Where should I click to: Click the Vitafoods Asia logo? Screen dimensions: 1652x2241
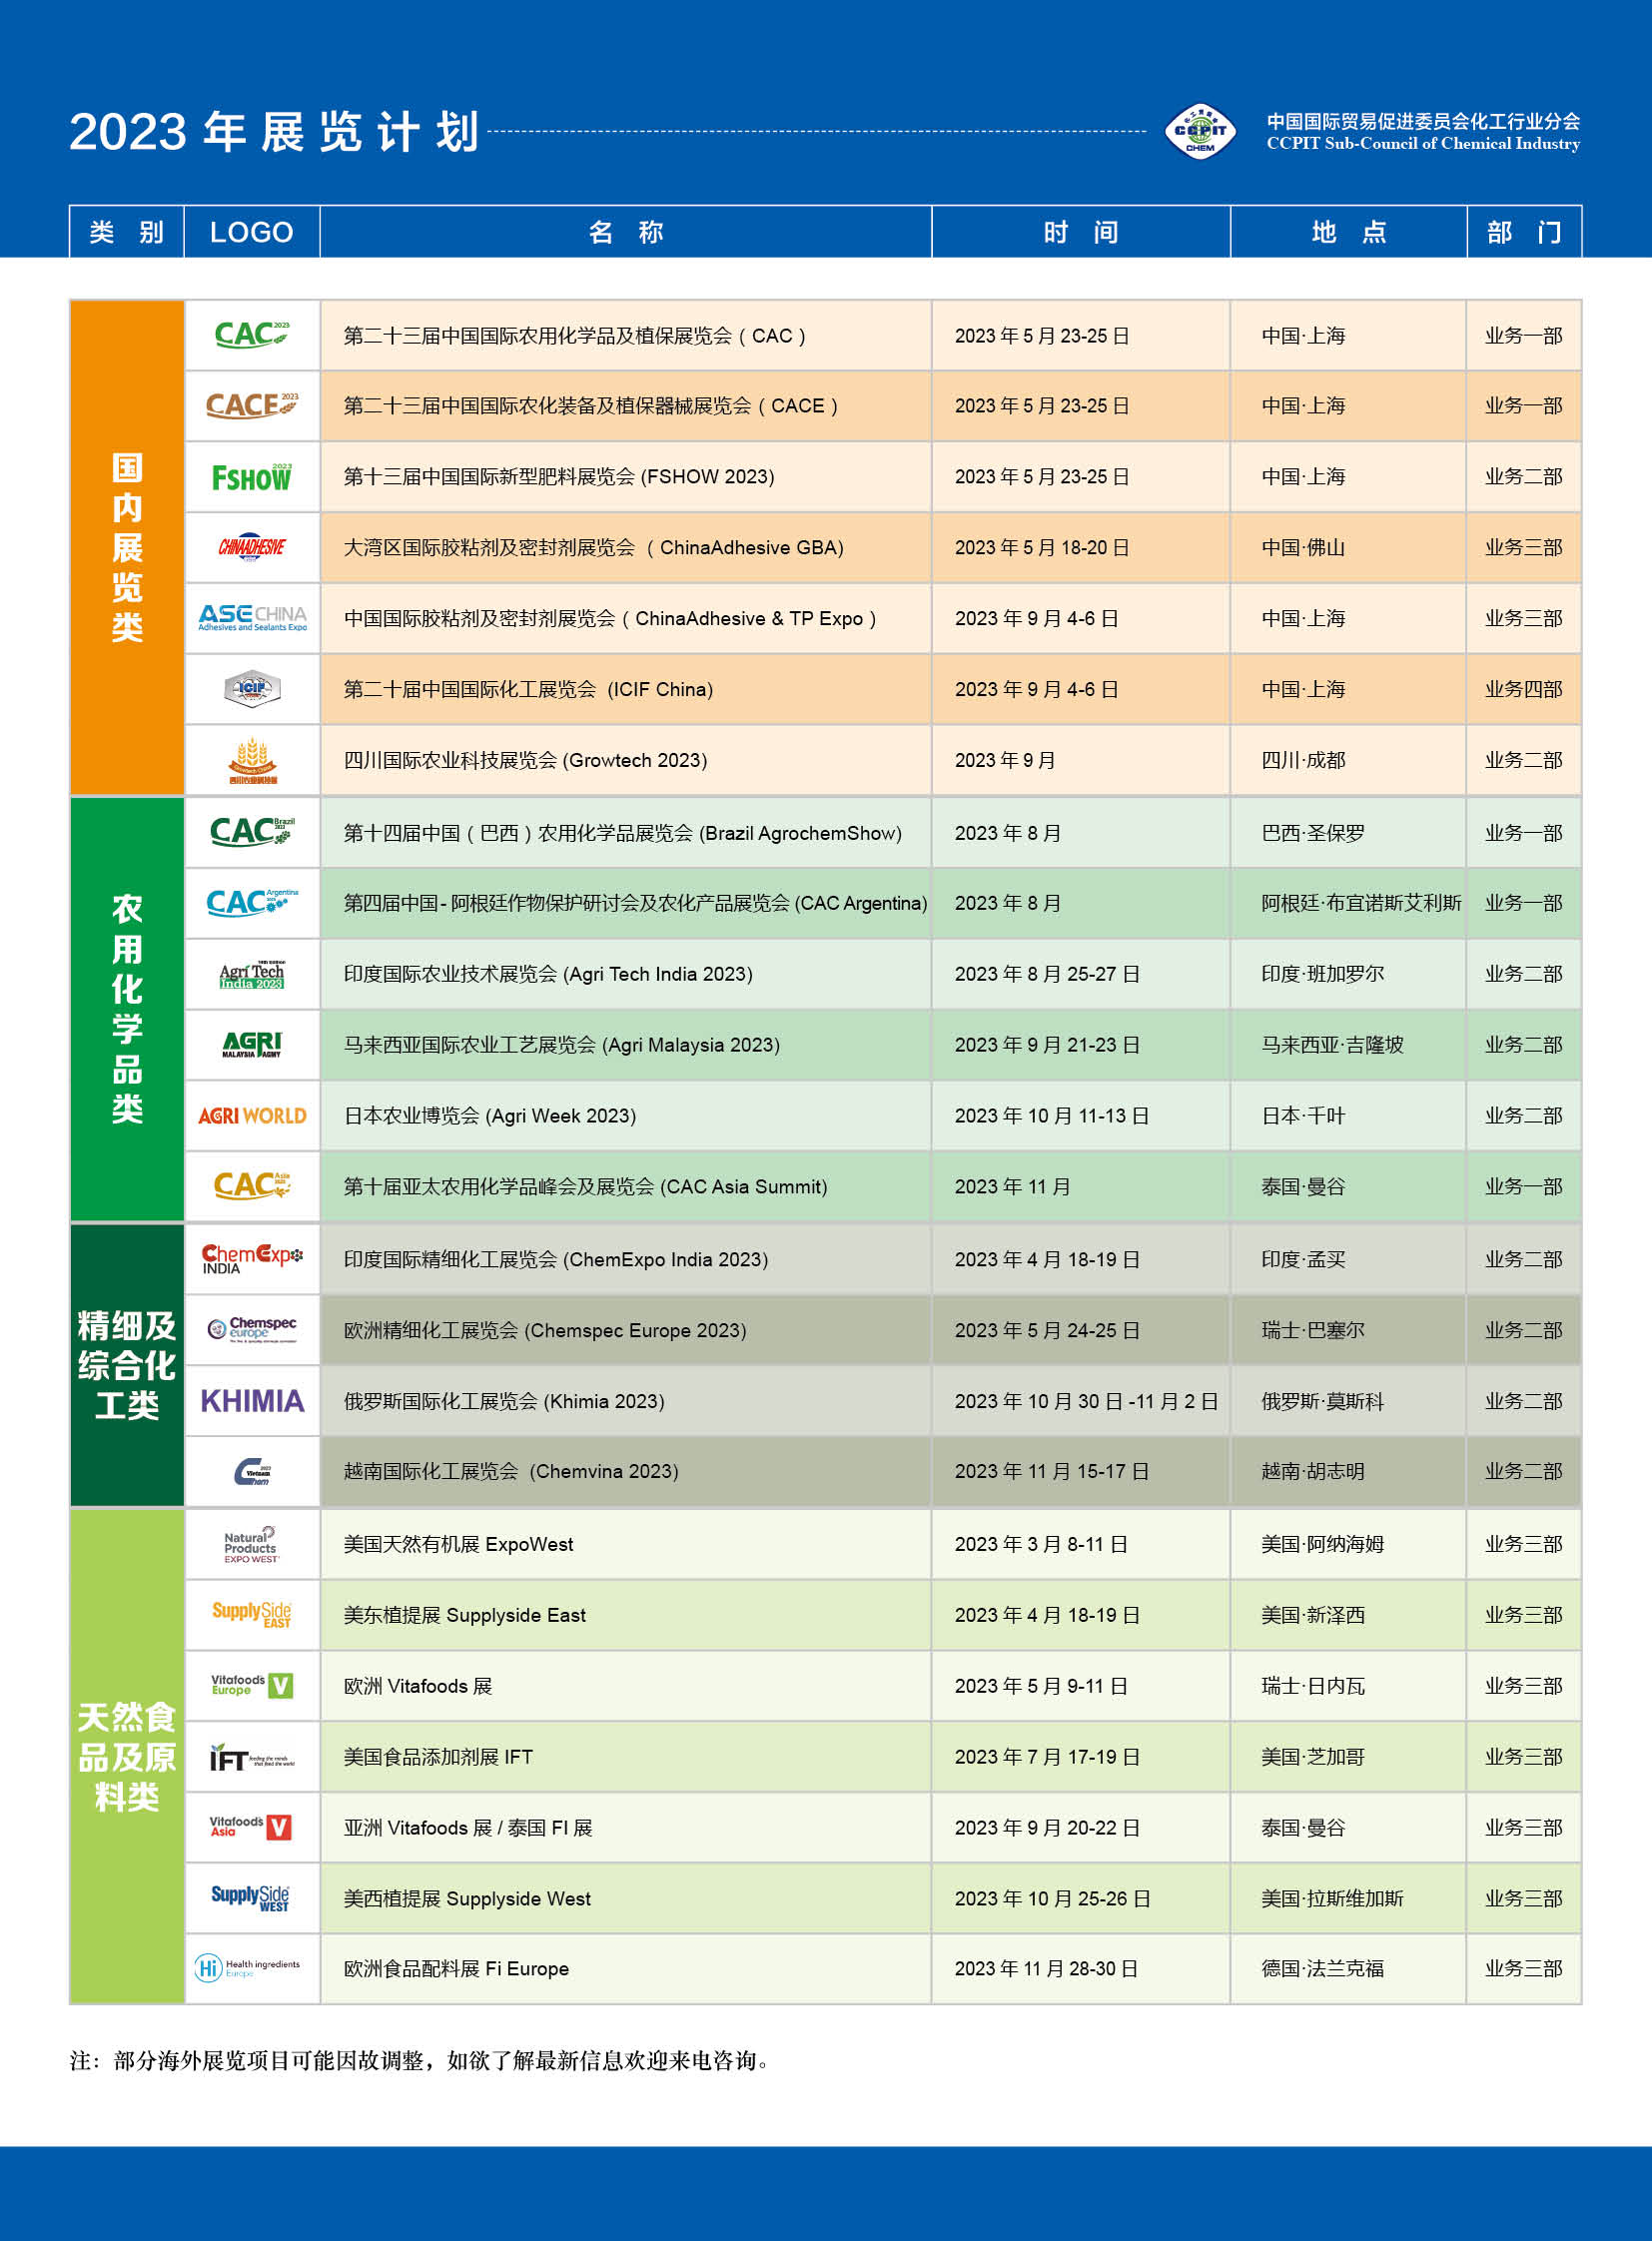coord(252,1827)
